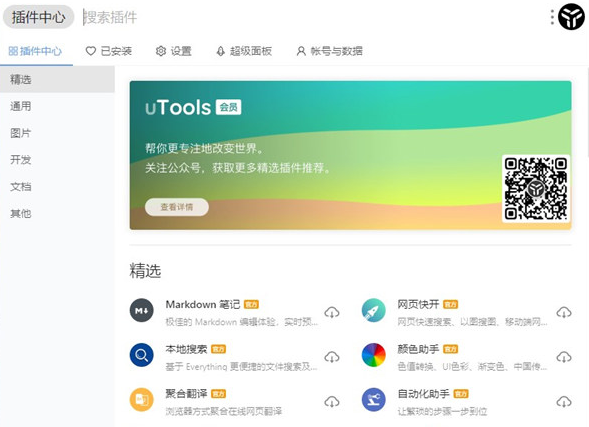Open the 聚合翻译 plugin title
Viewport: 589px width, 427px height.
186,394
